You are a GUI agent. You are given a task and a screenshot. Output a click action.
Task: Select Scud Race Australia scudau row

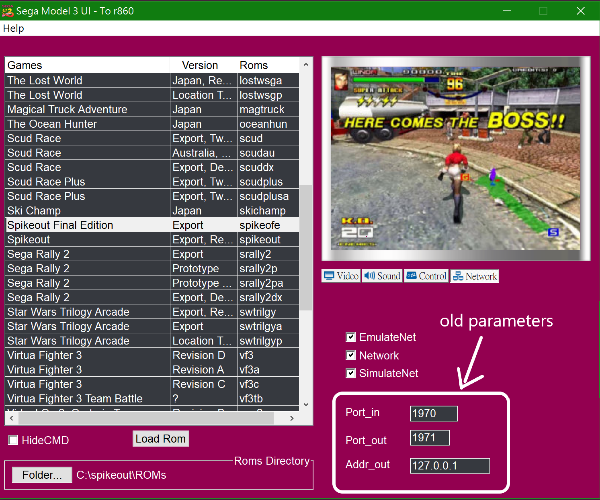(152, 153)
